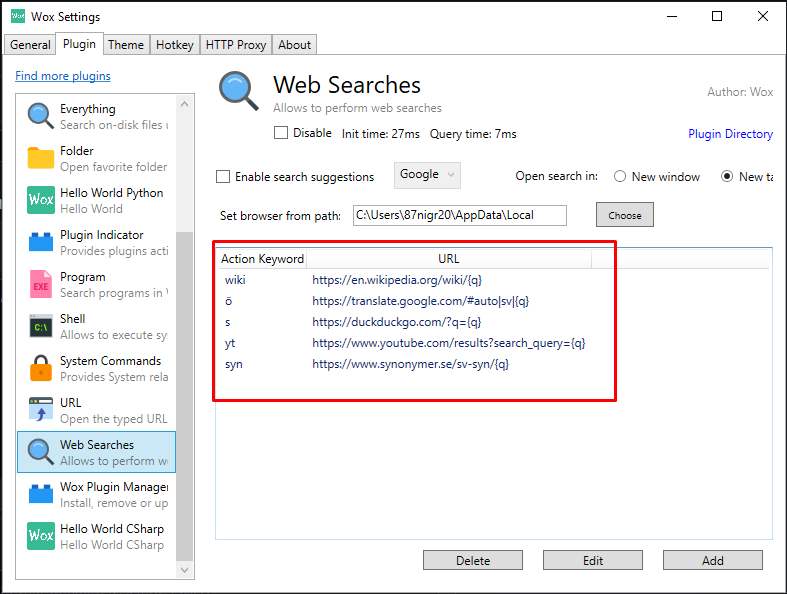Image resolution: width=787 pixels, height=594 pixels.
Task: Click the Shell plugin console icon
Action: [x=41, y=326]
